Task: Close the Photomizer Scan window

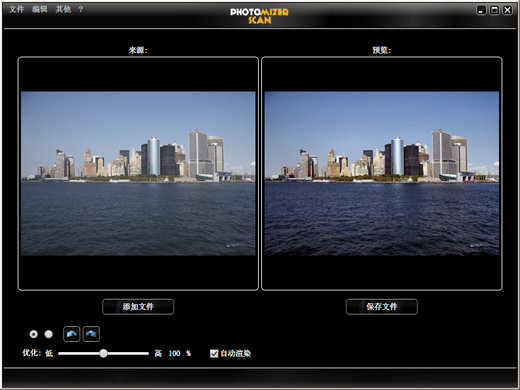Action: point(507,10)
